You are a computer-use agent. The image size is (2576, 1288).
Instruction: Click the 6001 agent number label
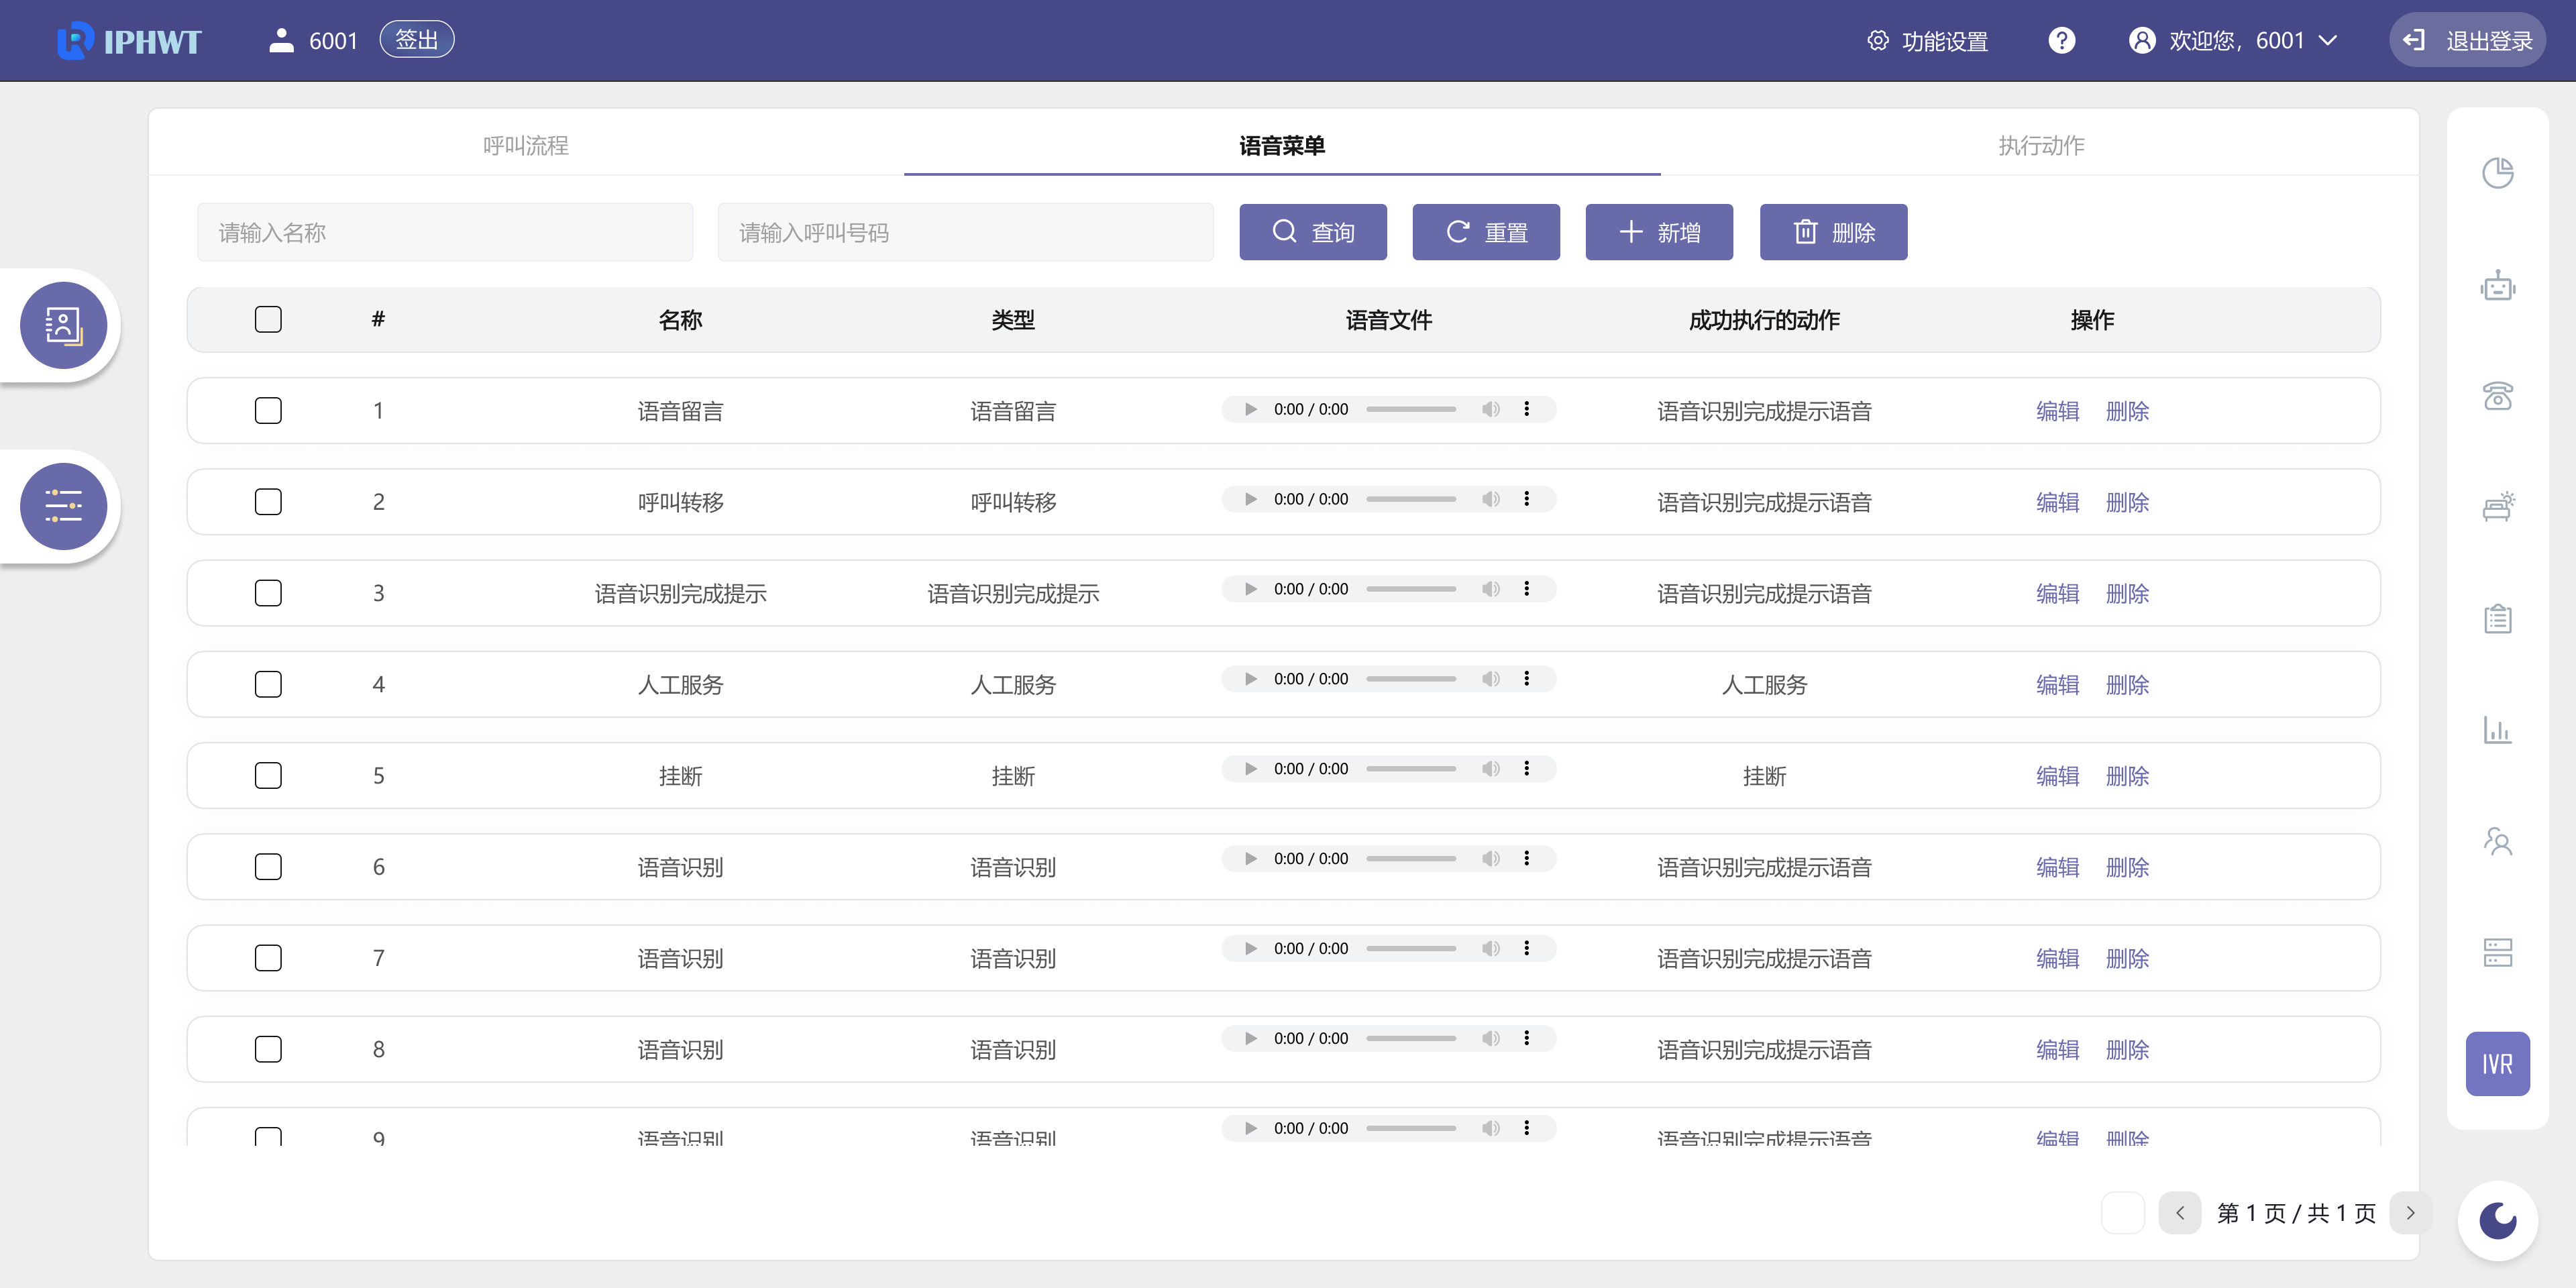pos(333,41)
